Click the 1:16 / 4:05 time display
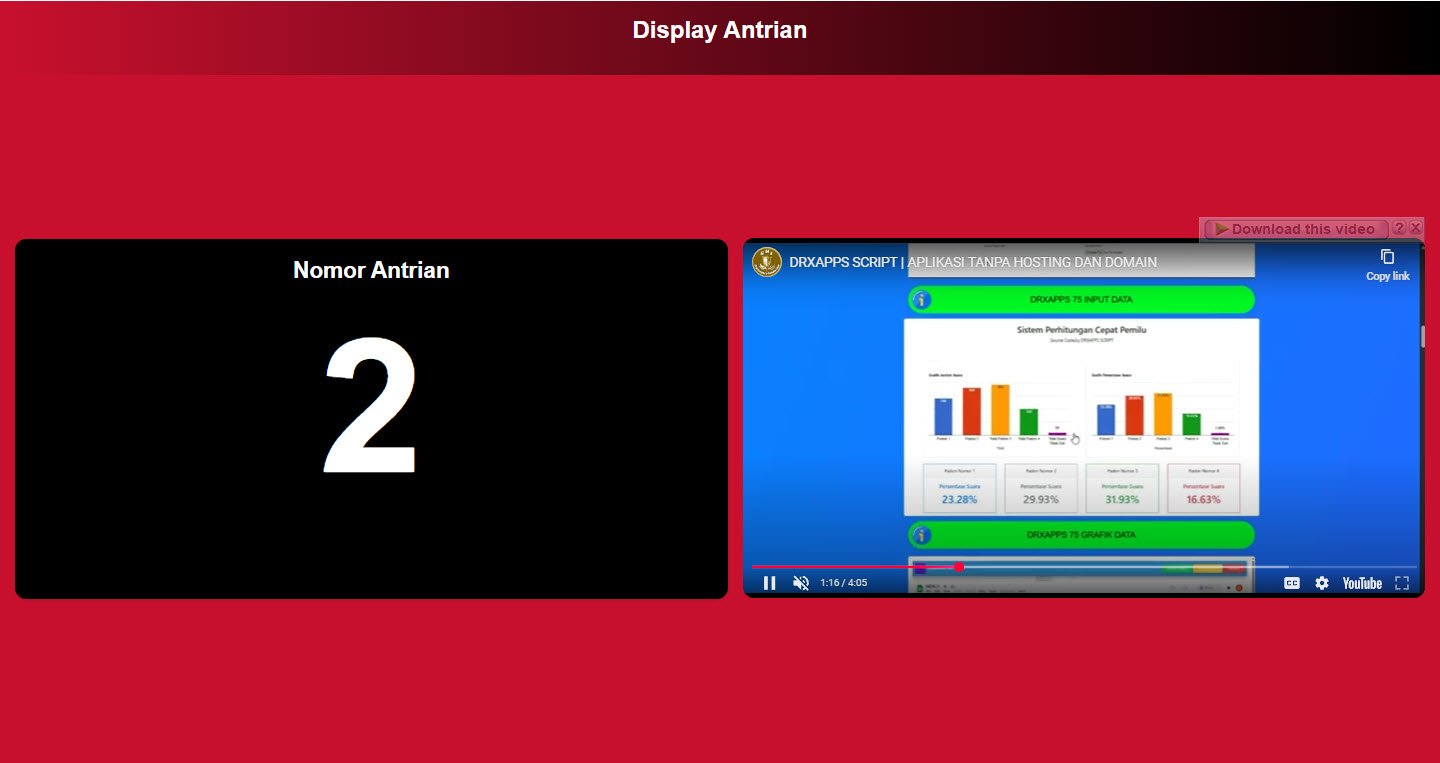Screen dimensions: 1440x763 tap(843, 583)
